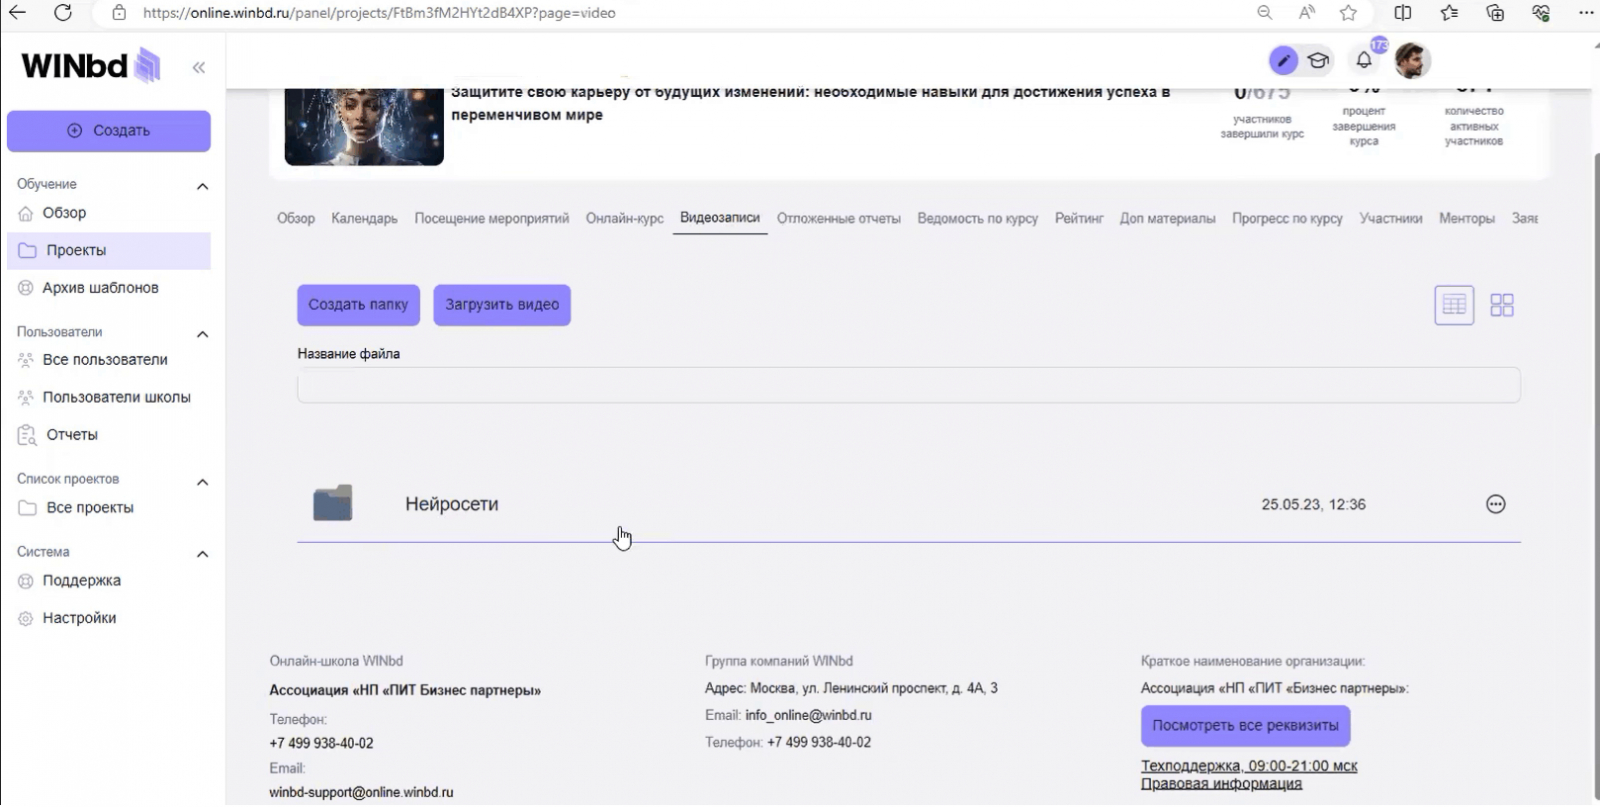Click the pencil edit mode icon
Viewport: 1600px width, 807px height.
tap(1283, 61)
